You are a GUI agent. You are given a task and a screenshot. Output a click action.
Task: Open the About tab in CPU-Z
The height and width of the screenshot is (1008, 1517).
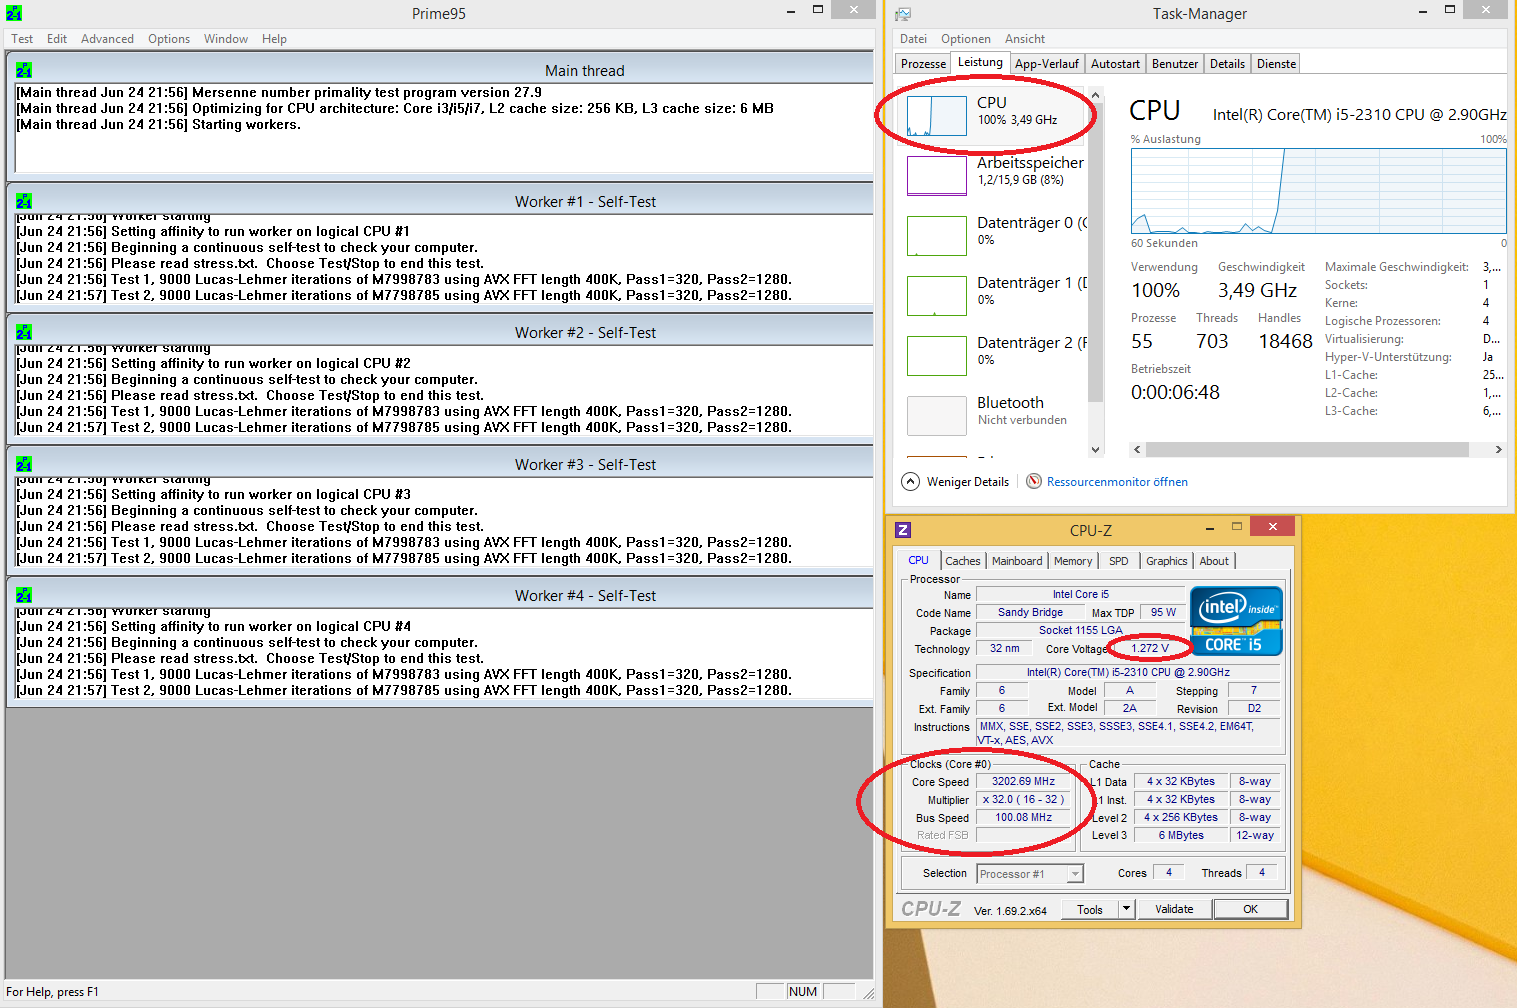coord(1214,561)
